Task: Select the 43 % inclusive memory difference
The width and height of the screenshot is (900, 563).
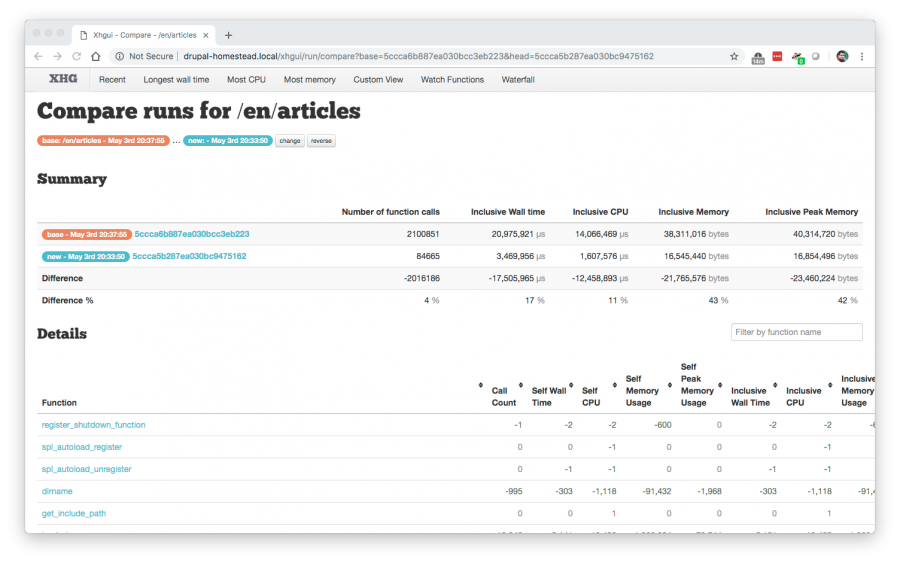Action: [x=718, y=301]
